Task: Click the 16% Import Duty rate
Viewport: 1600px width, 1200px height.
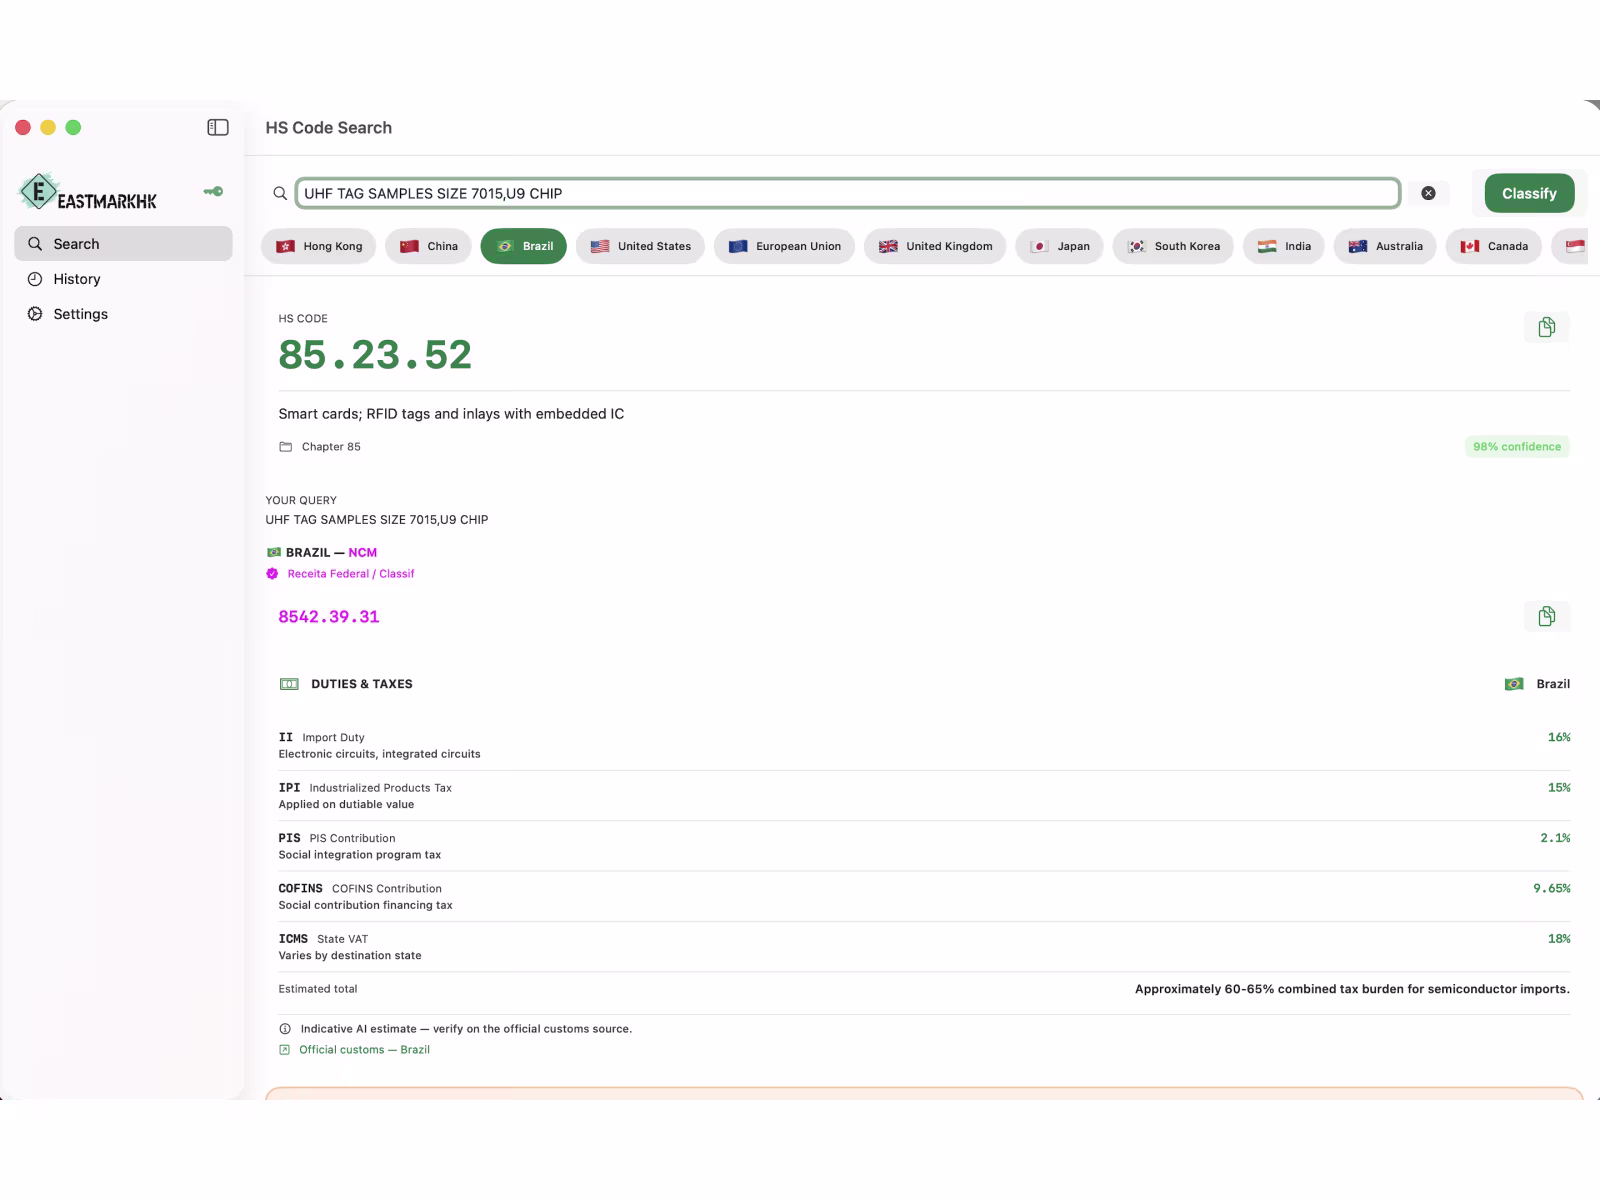Action: coord(1559,737)
